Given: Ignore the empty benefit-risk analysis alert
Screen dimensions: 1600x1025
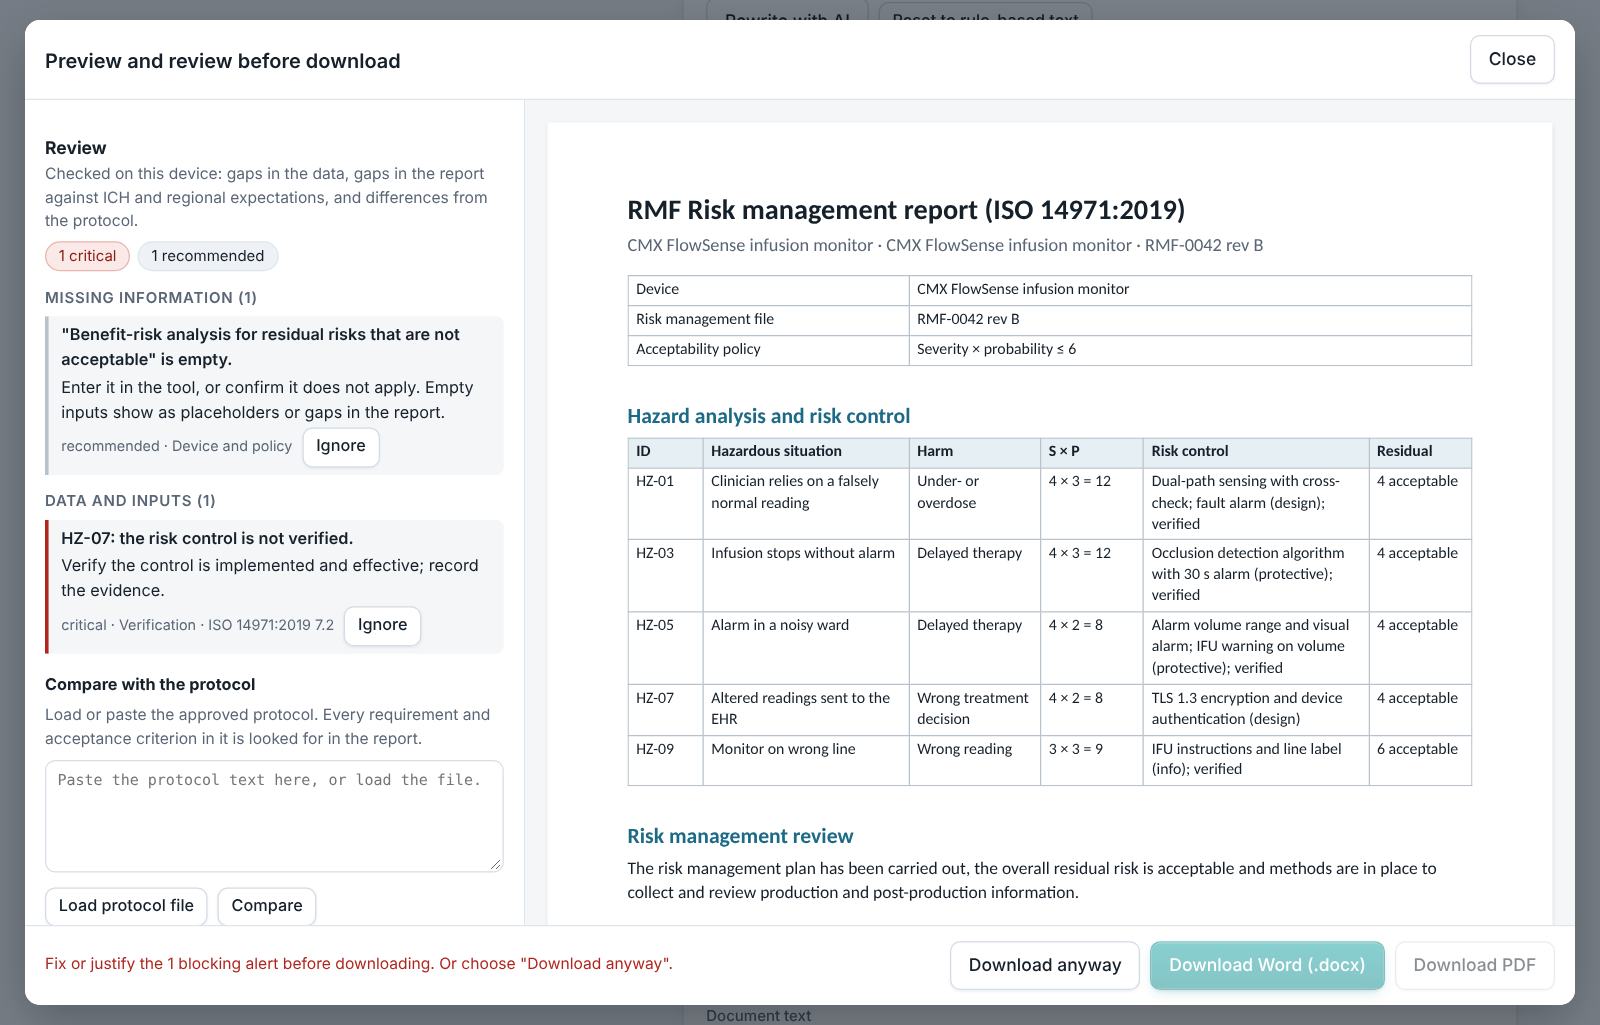Looking at the screenshot, I should tap(341, 446).
